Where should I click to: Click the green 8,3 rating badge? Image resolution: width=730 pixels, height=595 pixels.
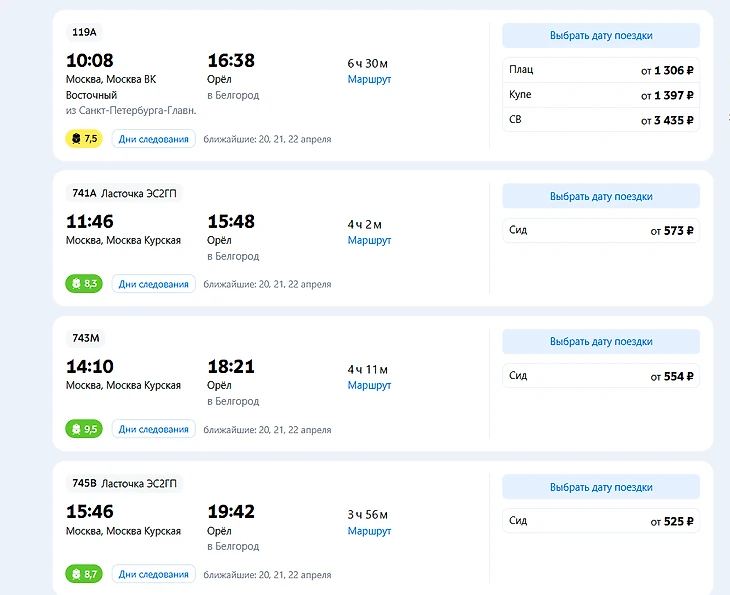click(x=84, y=284)
